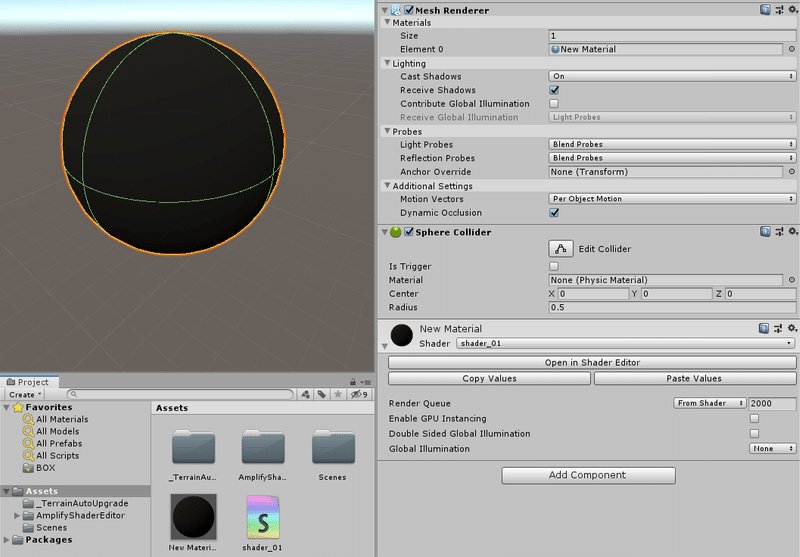Toggle Receive Shadows checkbox
800x557 pixels.
(554, 90)
